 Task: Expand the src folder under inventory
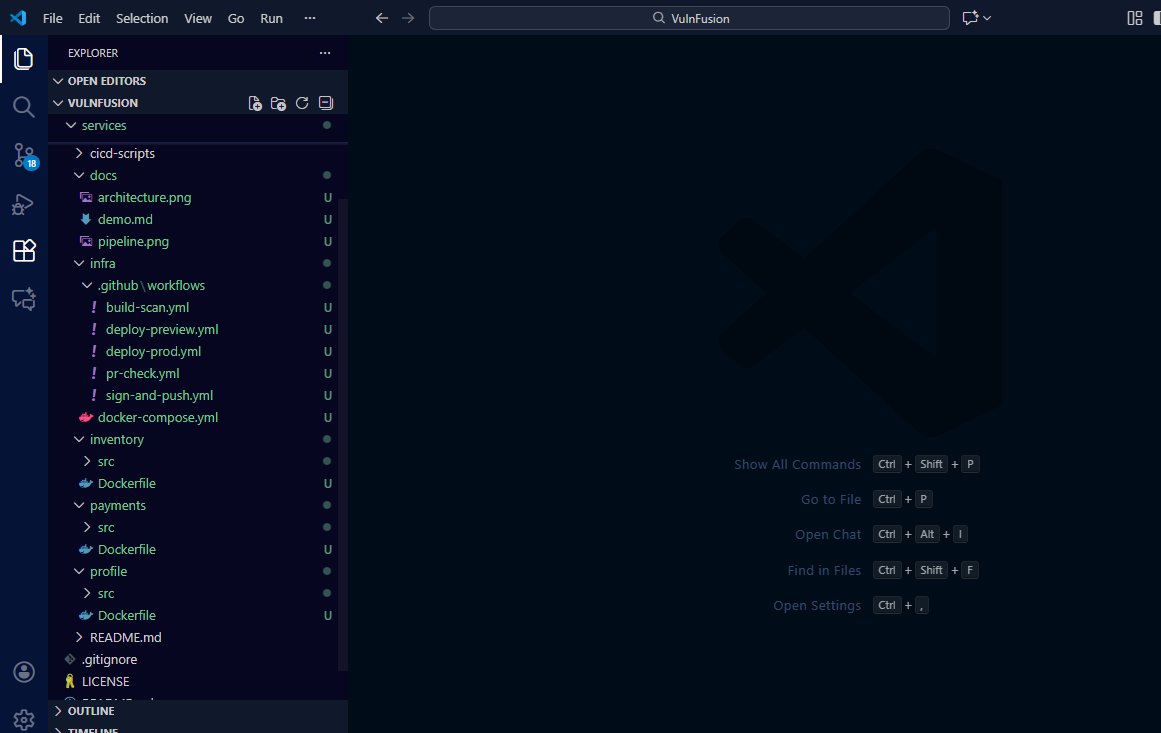point(198,461)
